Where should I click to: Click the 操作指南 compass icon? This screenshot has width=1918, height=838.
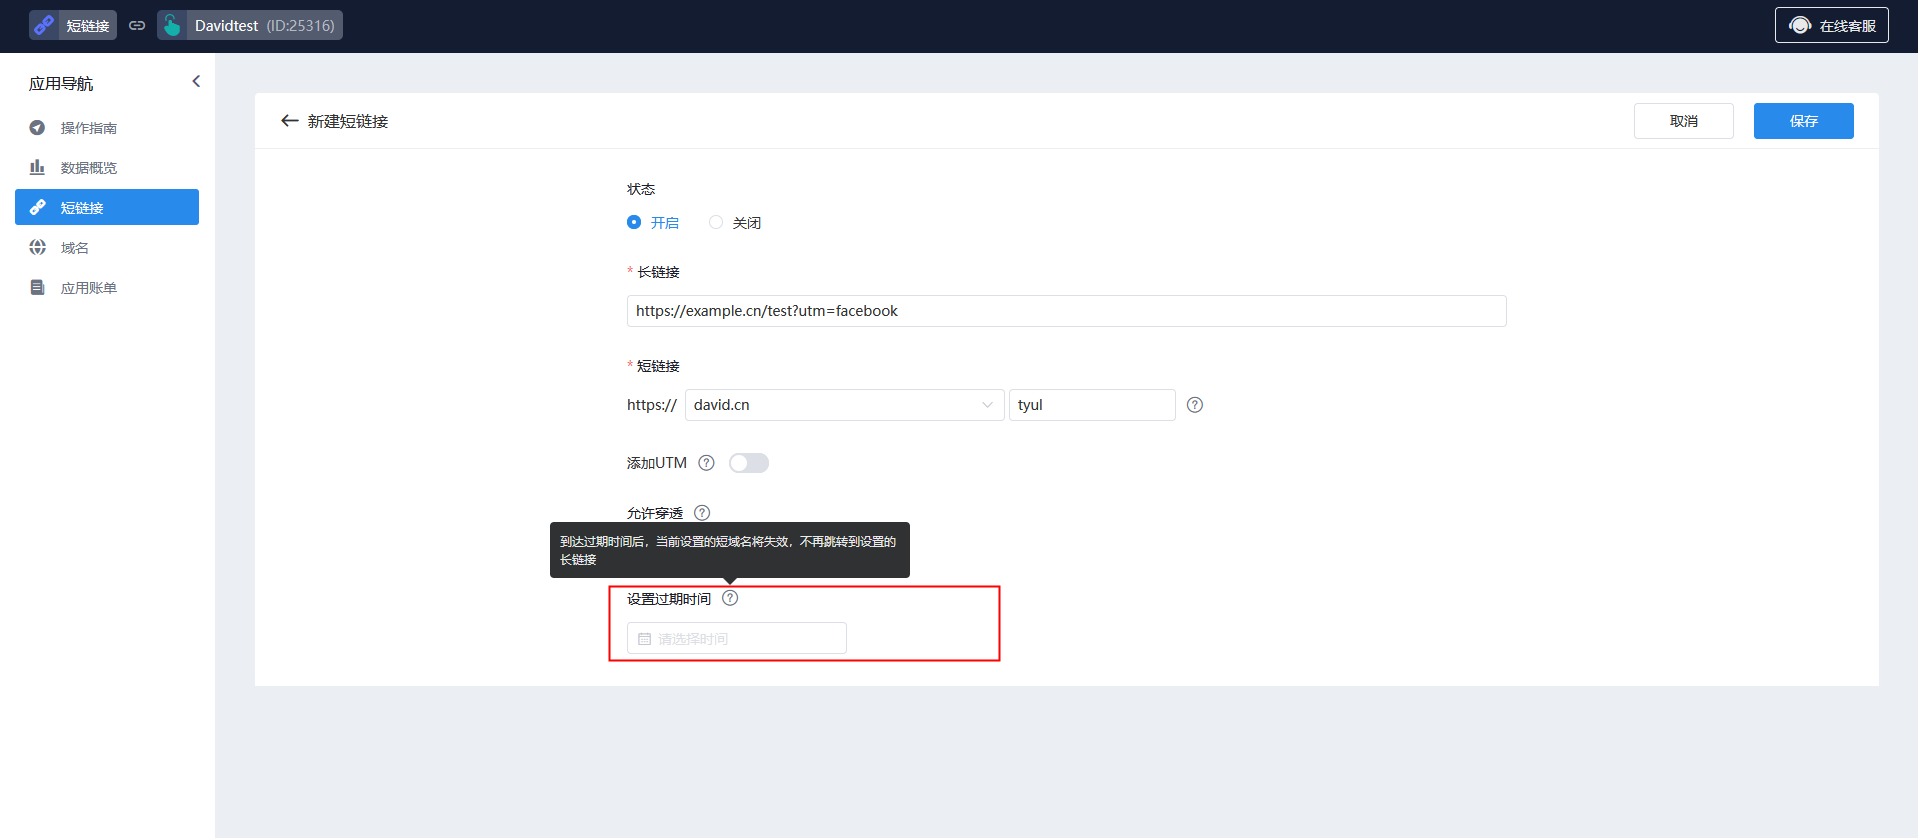pyautogui.click(x=37, y=127)
